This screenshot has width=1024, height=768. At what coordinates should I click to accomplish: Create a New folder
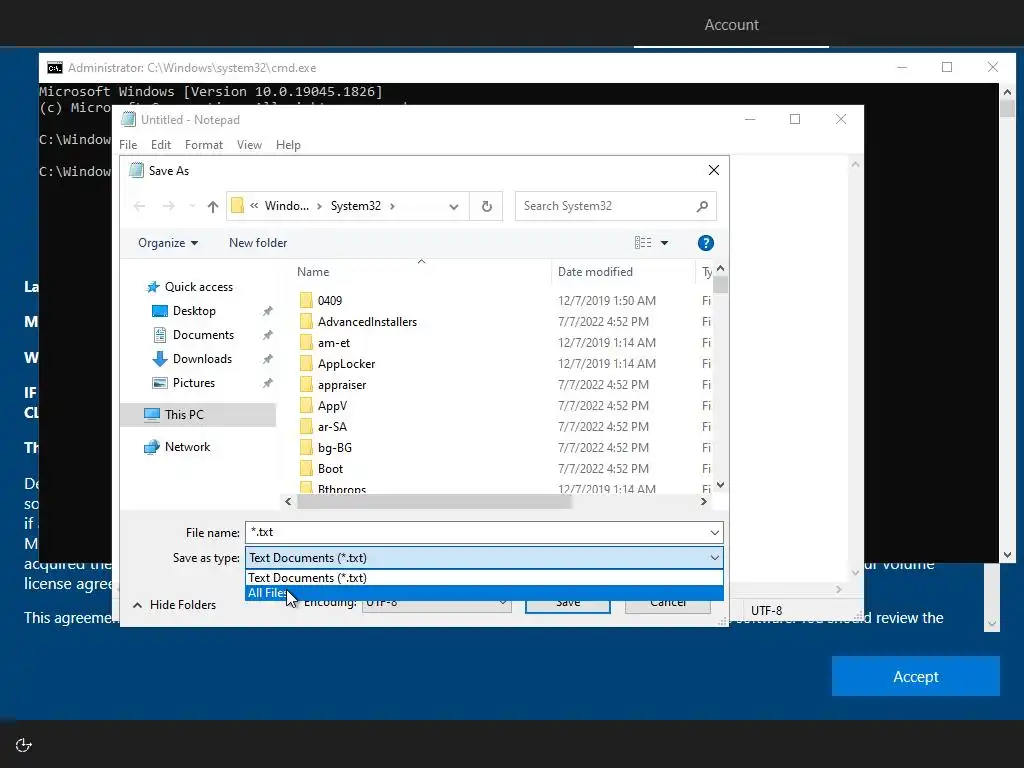point(258,243)
